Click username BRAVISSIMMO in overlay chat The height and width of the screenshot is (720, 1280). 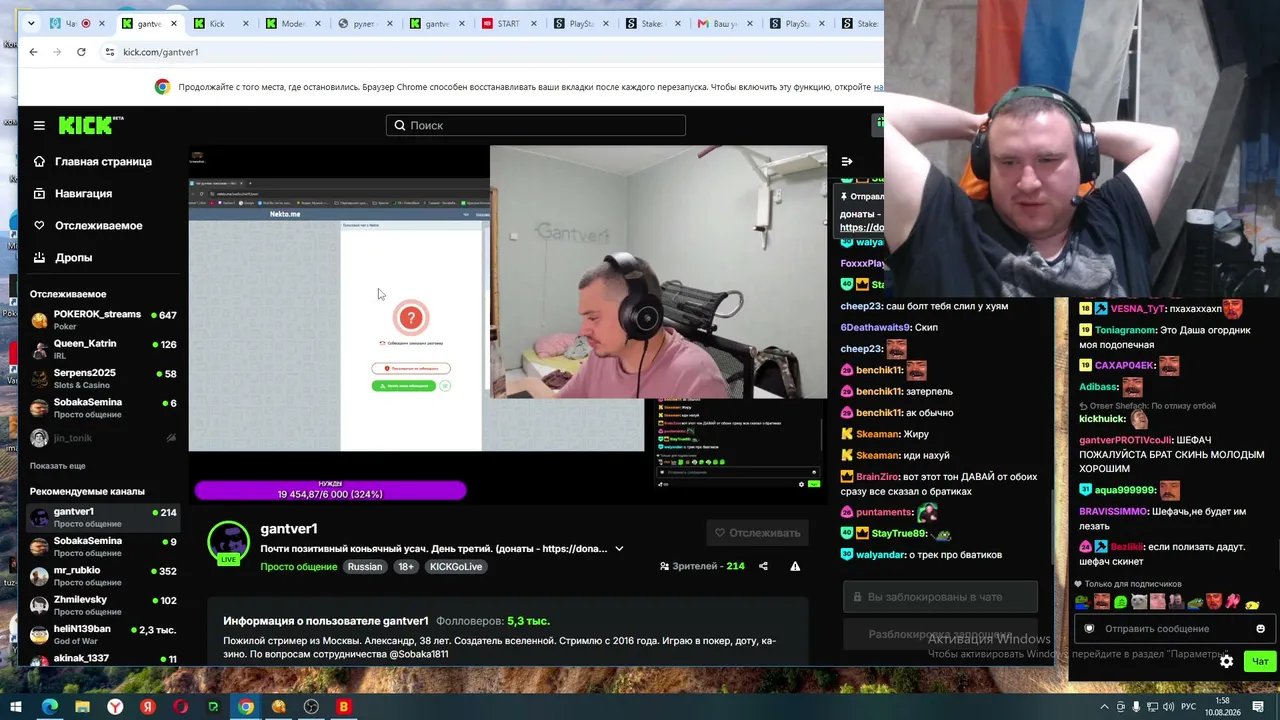tap(1113, 511)
